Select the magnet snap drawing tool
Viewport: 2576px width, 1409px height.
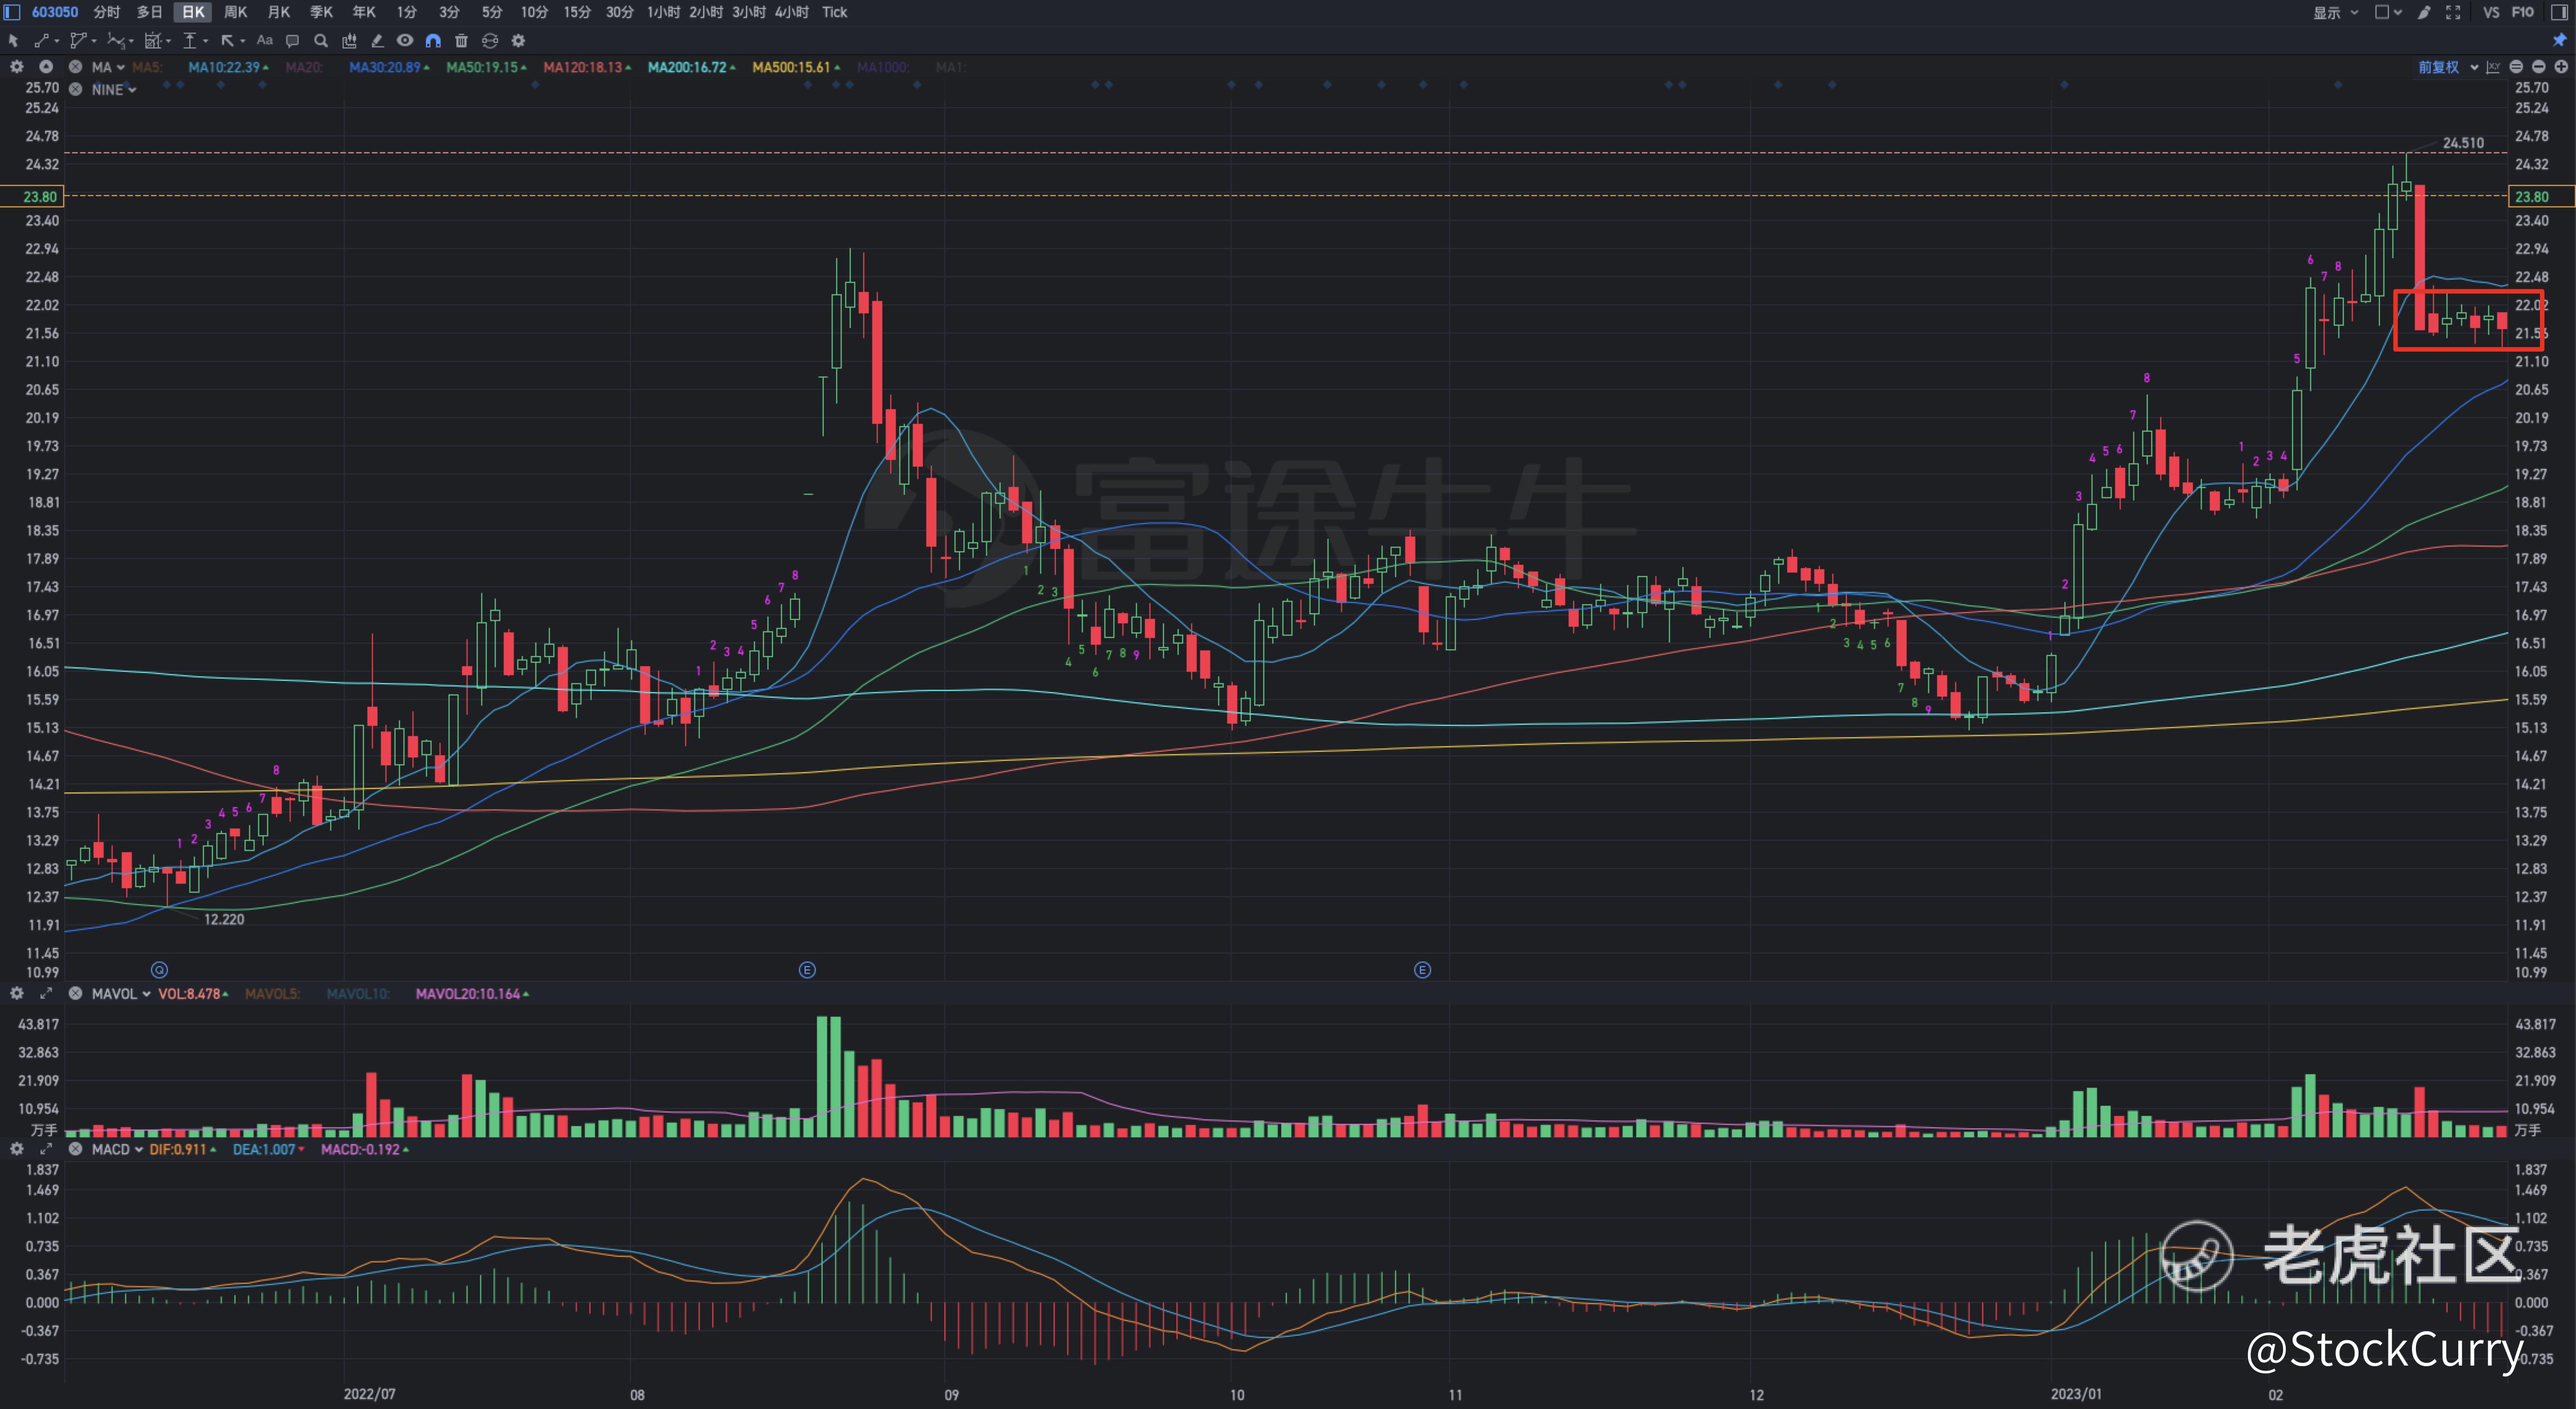coord(433,41)
